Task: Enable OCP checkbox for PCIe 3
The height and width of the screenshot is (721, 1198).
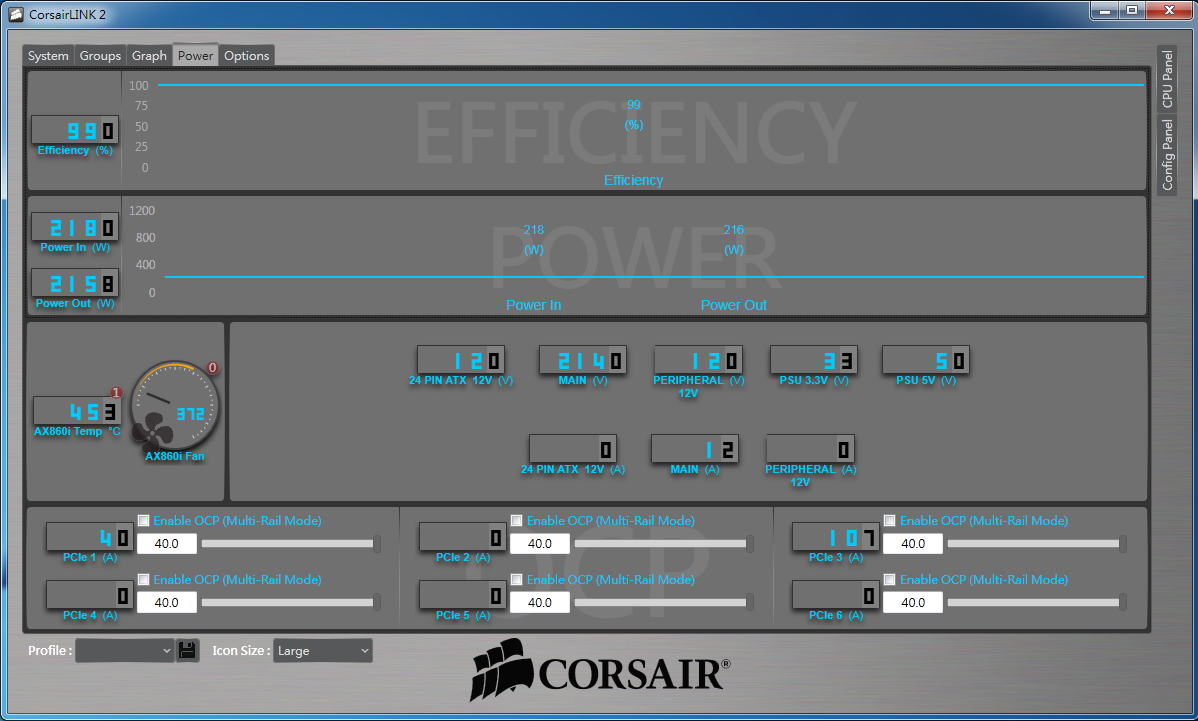Action: click(889, 520)
